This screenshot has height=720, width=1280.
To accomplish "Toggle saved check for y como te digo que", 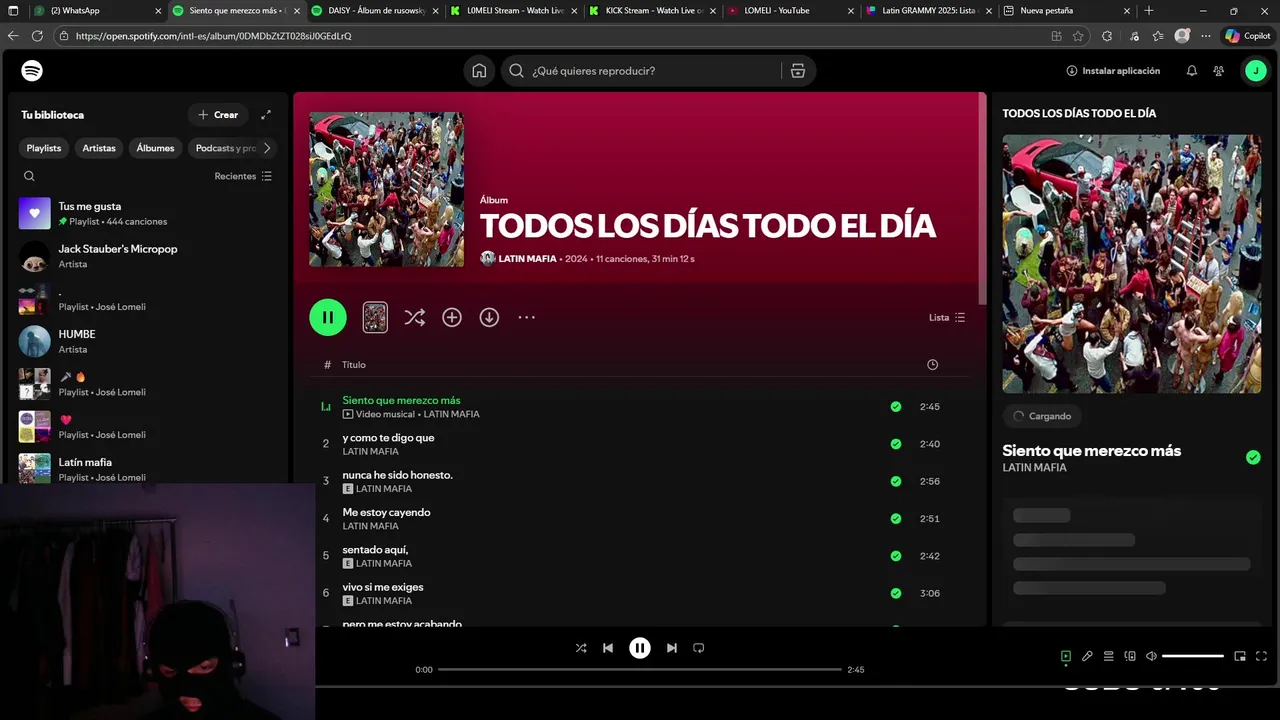I will [x=896, y=444].
